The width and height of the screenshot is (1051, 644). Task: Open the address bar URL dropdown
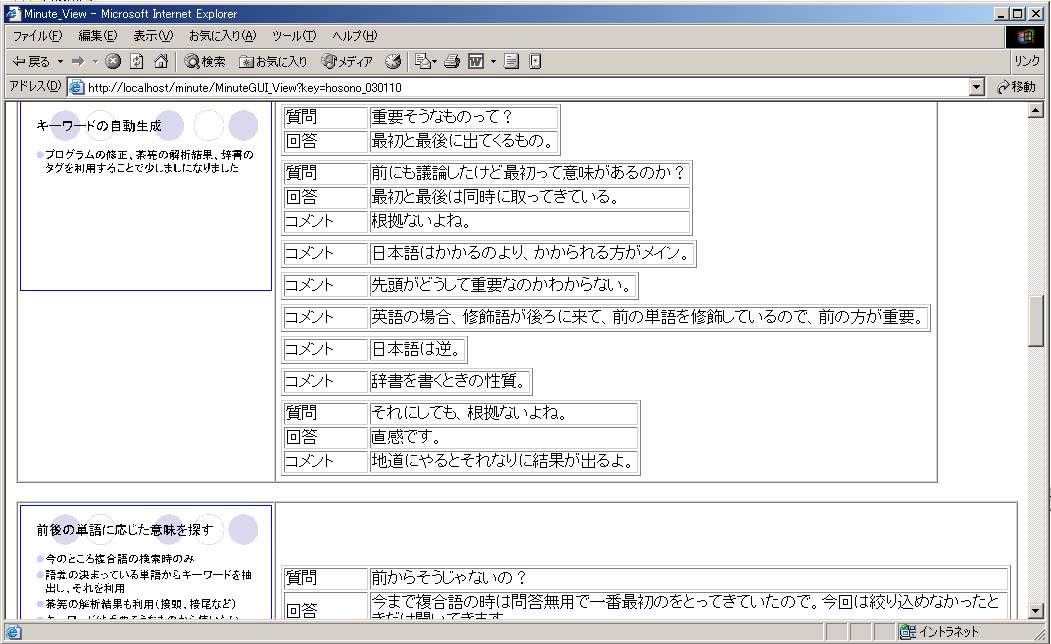click(x=977, y=87)
